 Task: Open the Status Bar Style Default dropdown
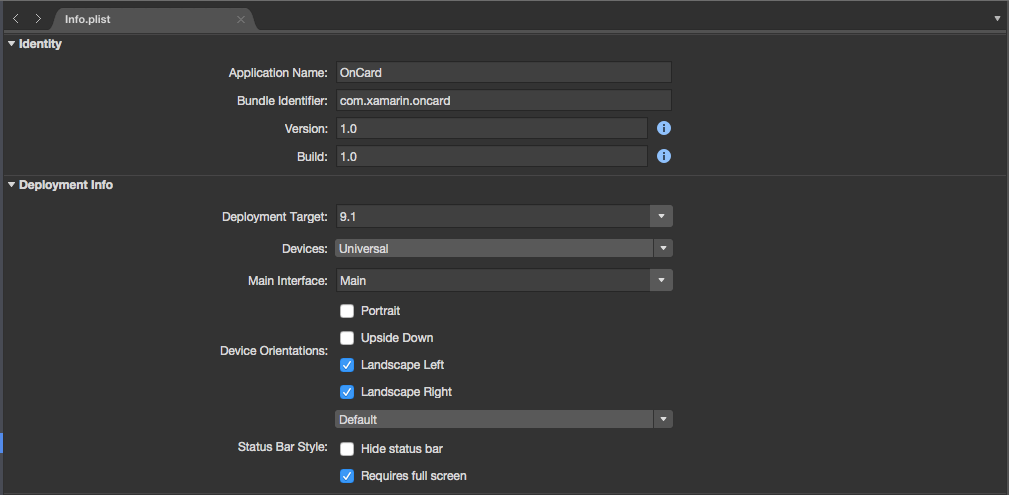pos(662,419)
